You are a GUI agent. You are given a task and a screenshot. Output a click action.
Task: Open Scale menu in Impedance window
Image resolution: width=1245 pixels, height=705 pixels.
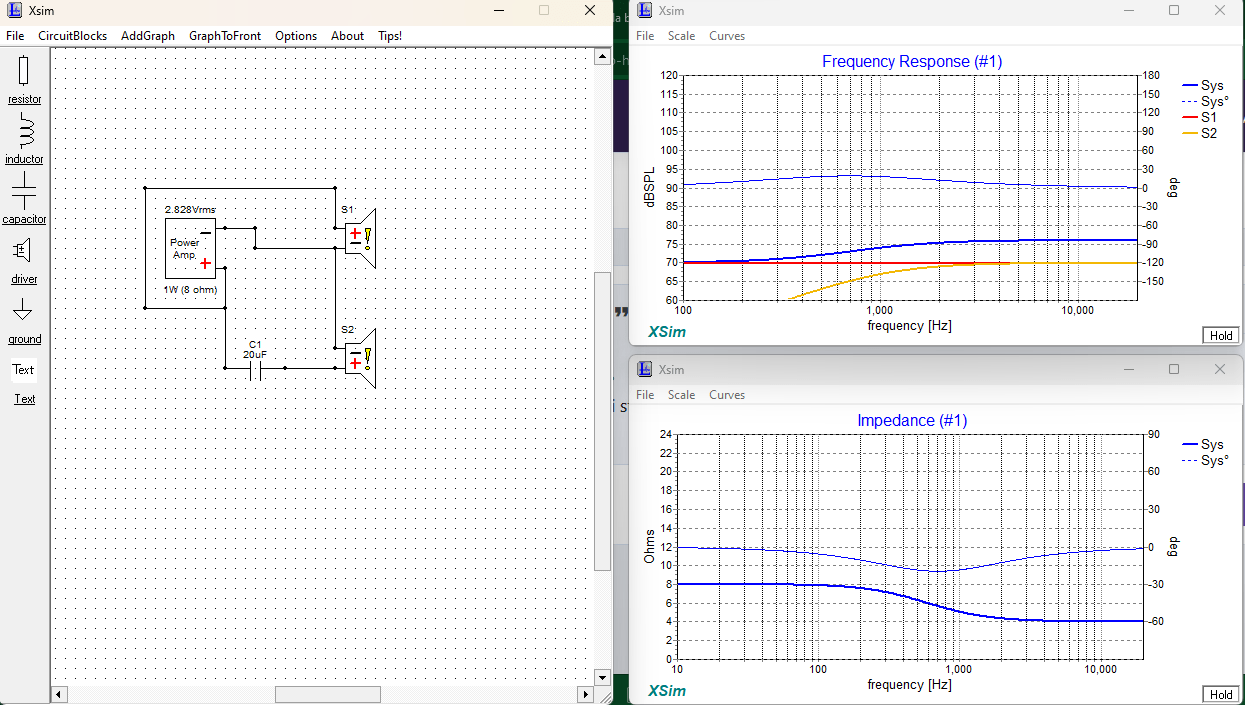point(681,394)
